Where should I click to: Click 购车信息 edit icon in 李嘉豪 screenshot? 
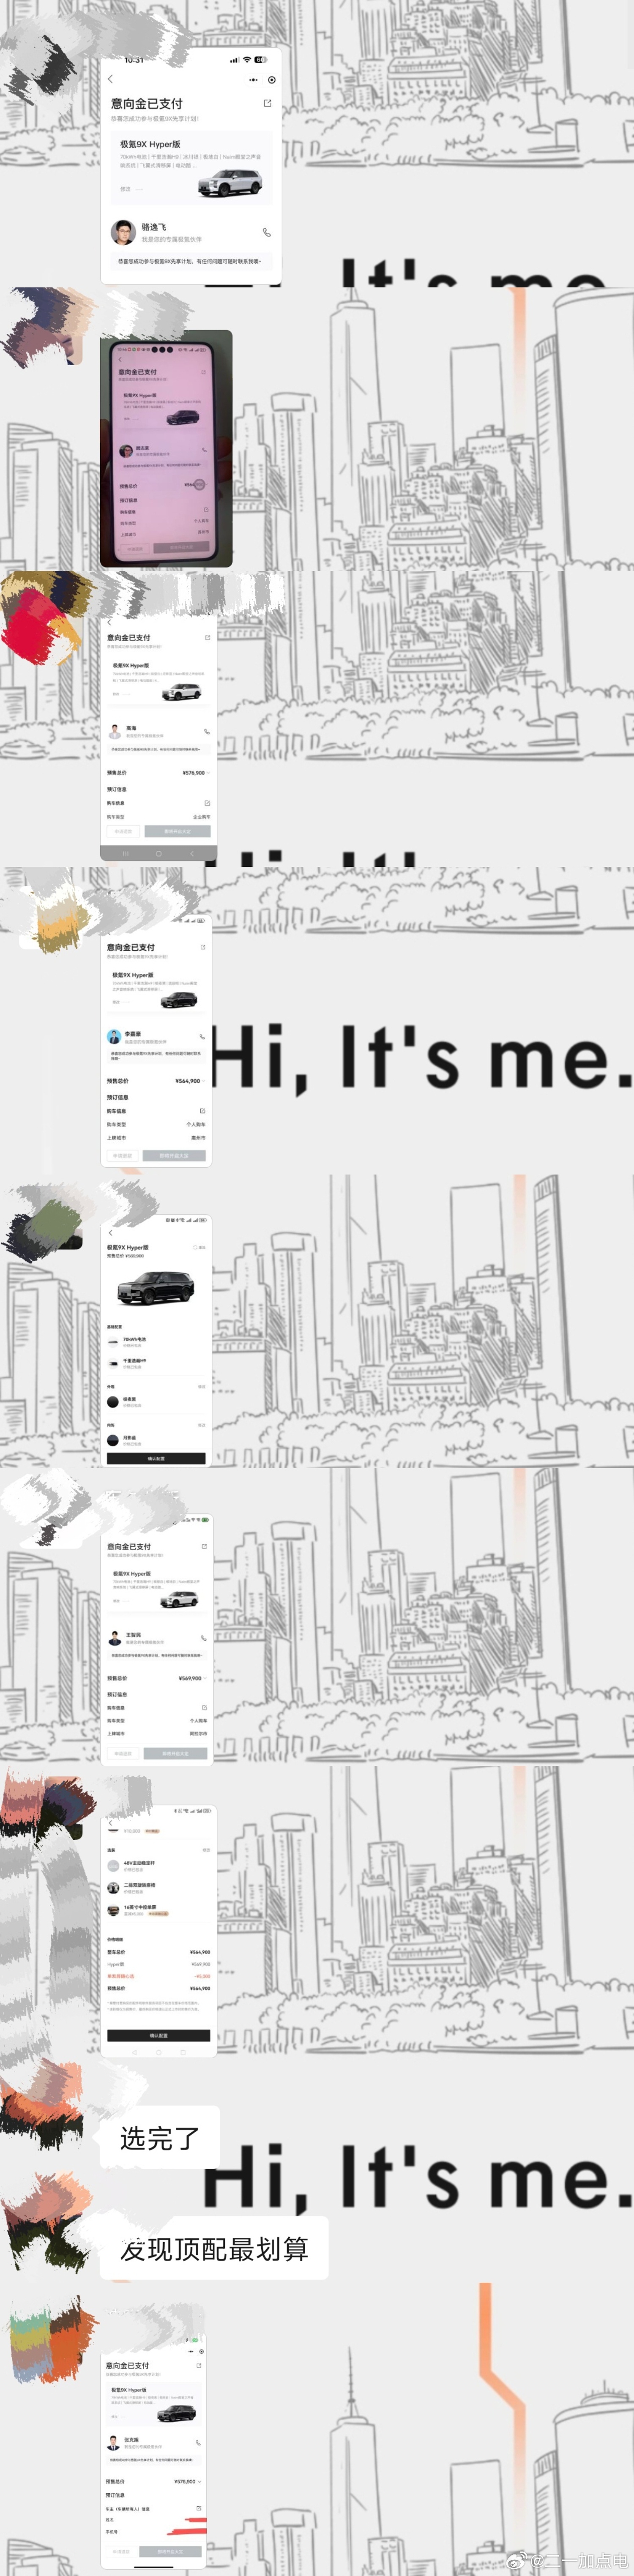(x=202, y=1111)
